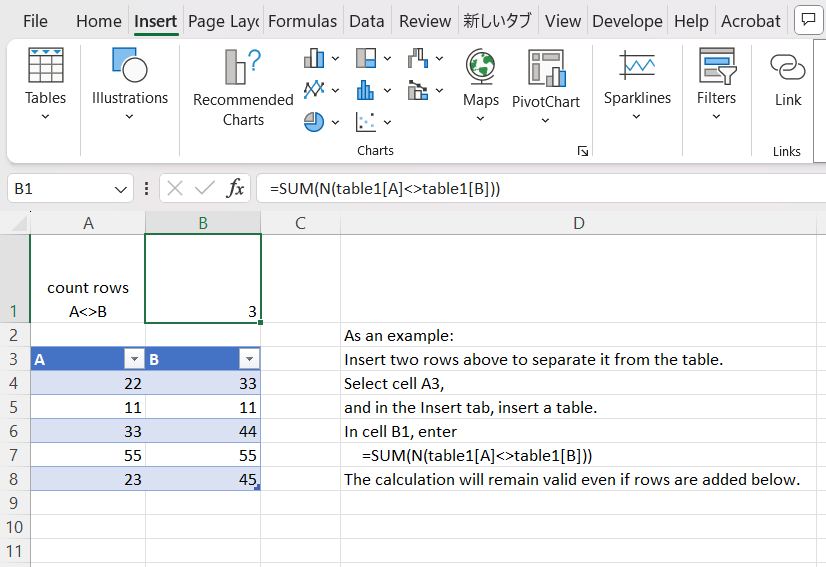Screen dimensions: 826x567
Task: Select cell B1 showing 3
Action: (x=203, y=278)
